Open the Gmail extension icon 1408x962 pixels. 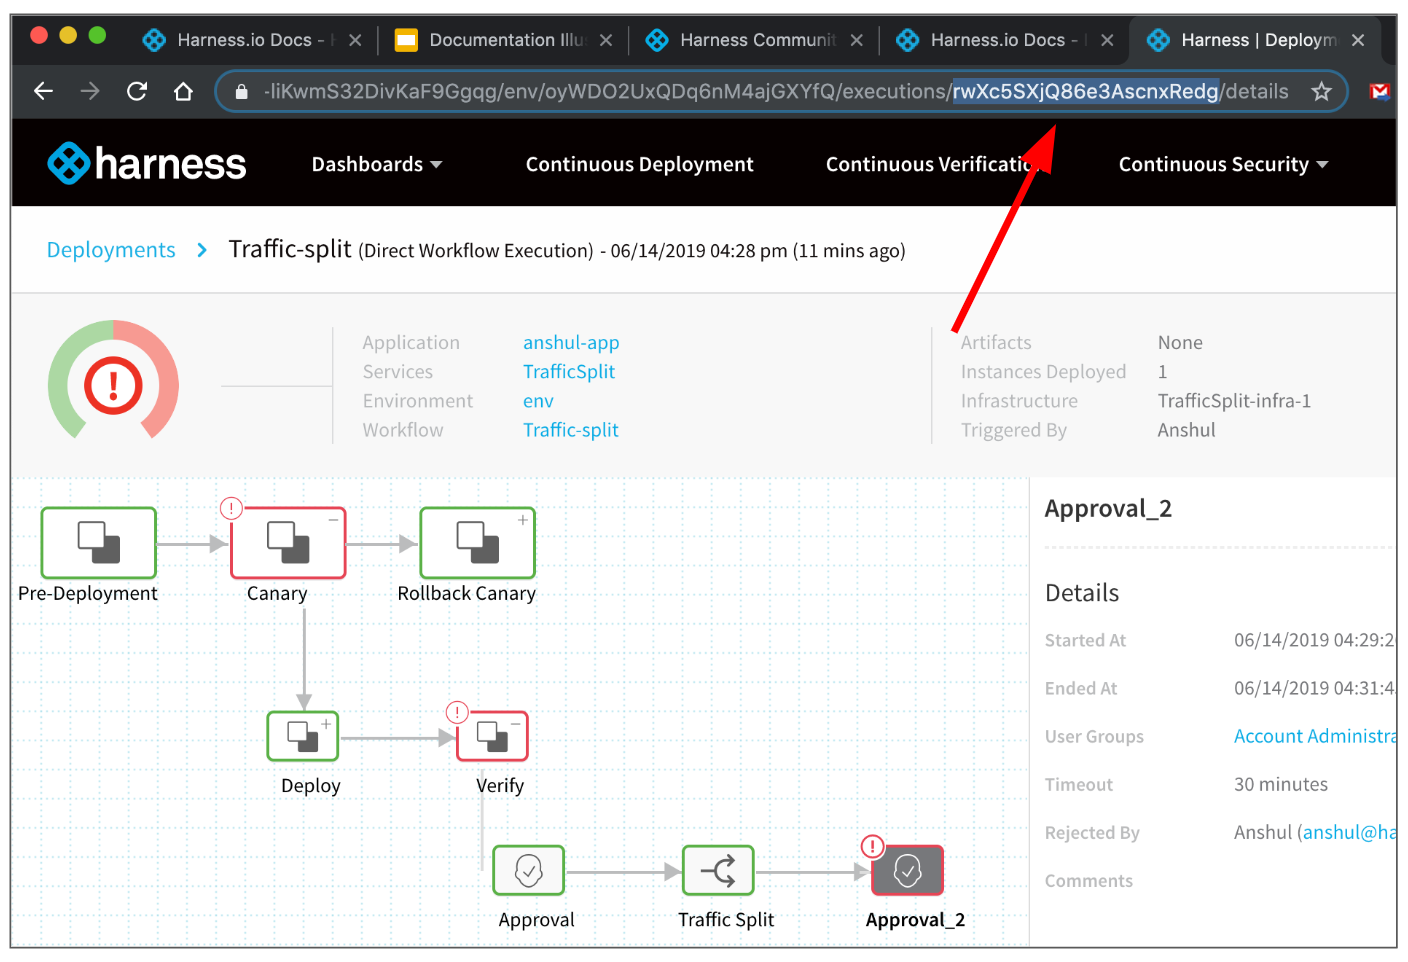[1380, 92]
